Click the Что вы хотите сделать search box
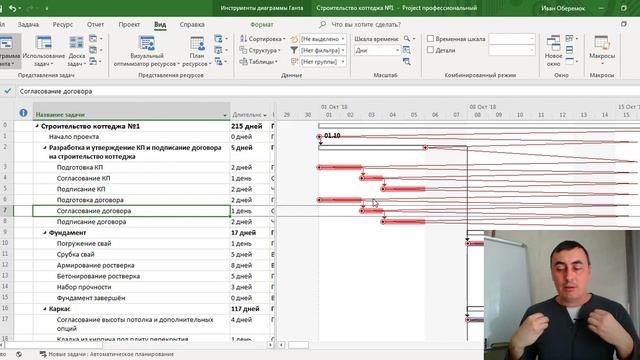 click(366, 24)
